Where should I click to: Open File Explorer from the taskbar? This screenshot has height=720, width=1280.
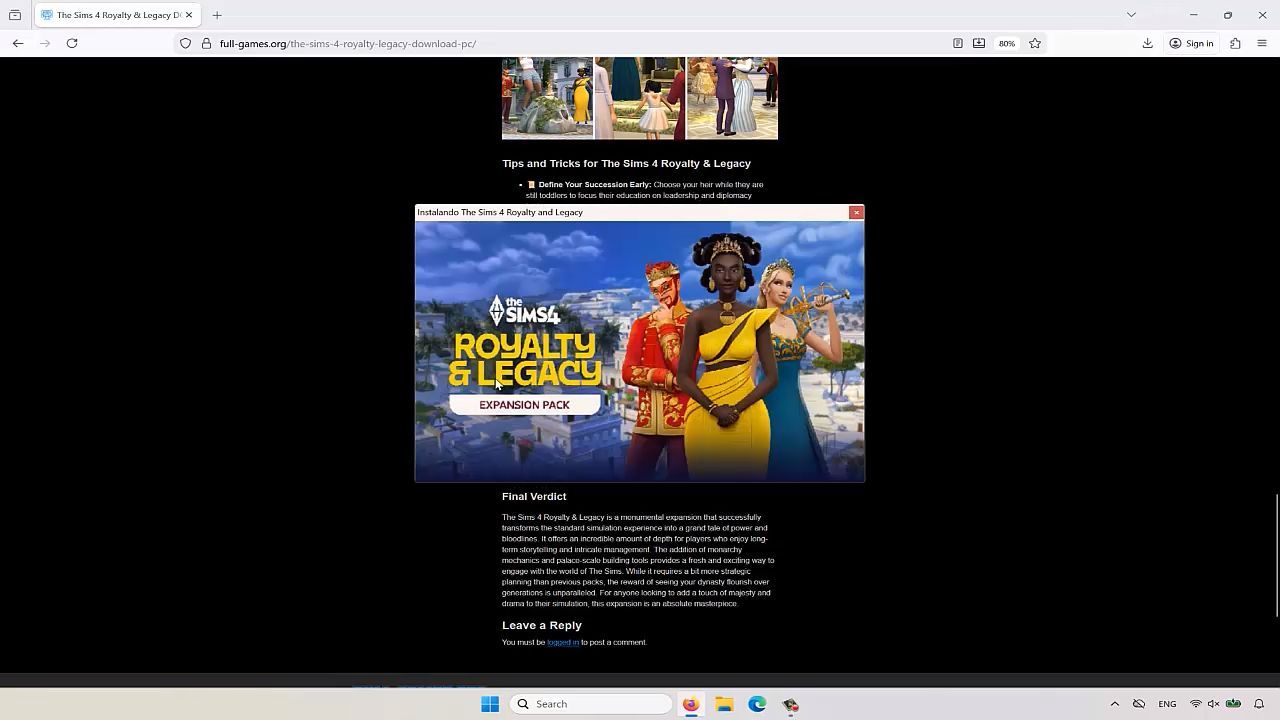[724, 704]
